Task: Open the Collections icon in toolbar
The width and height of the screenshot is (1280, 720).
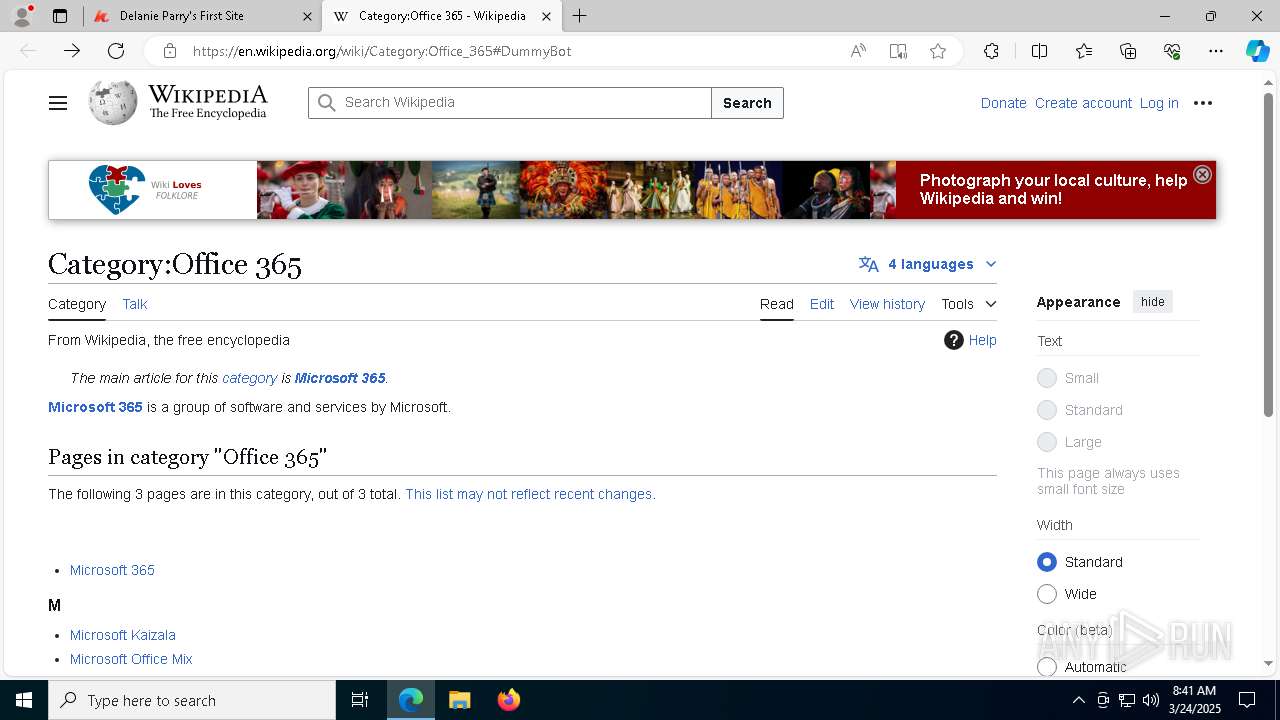Action: pyautogui.click(x=1128, y=51)
